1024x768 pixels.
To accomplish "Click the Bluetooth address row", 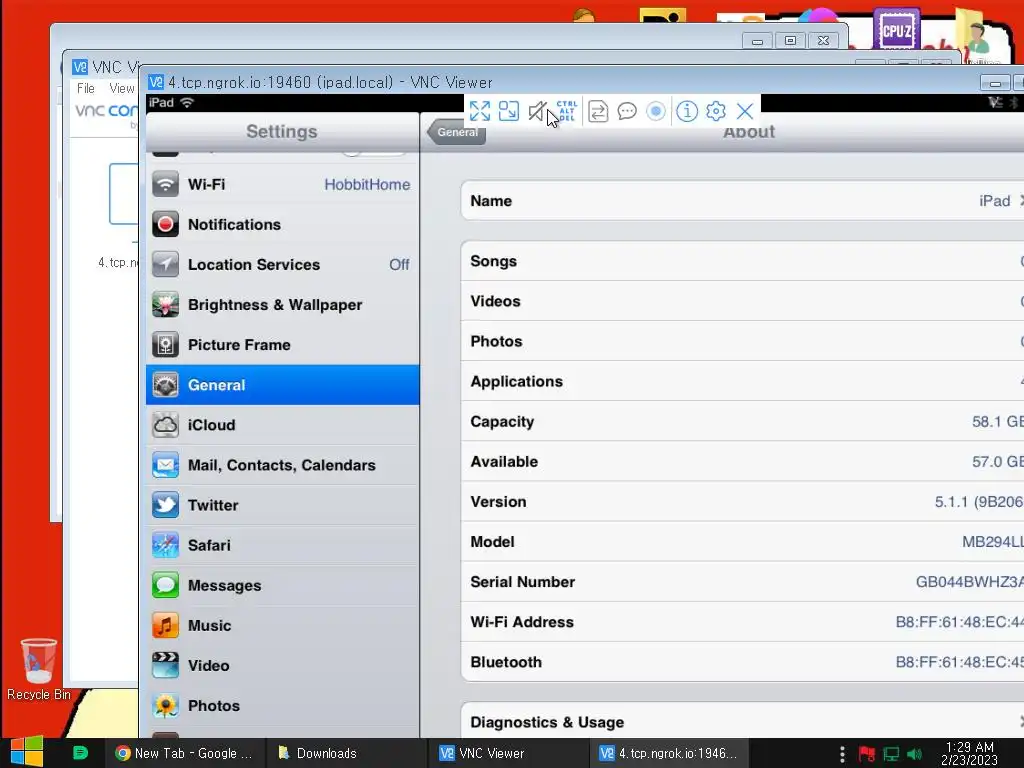I will tap(743, 662).
